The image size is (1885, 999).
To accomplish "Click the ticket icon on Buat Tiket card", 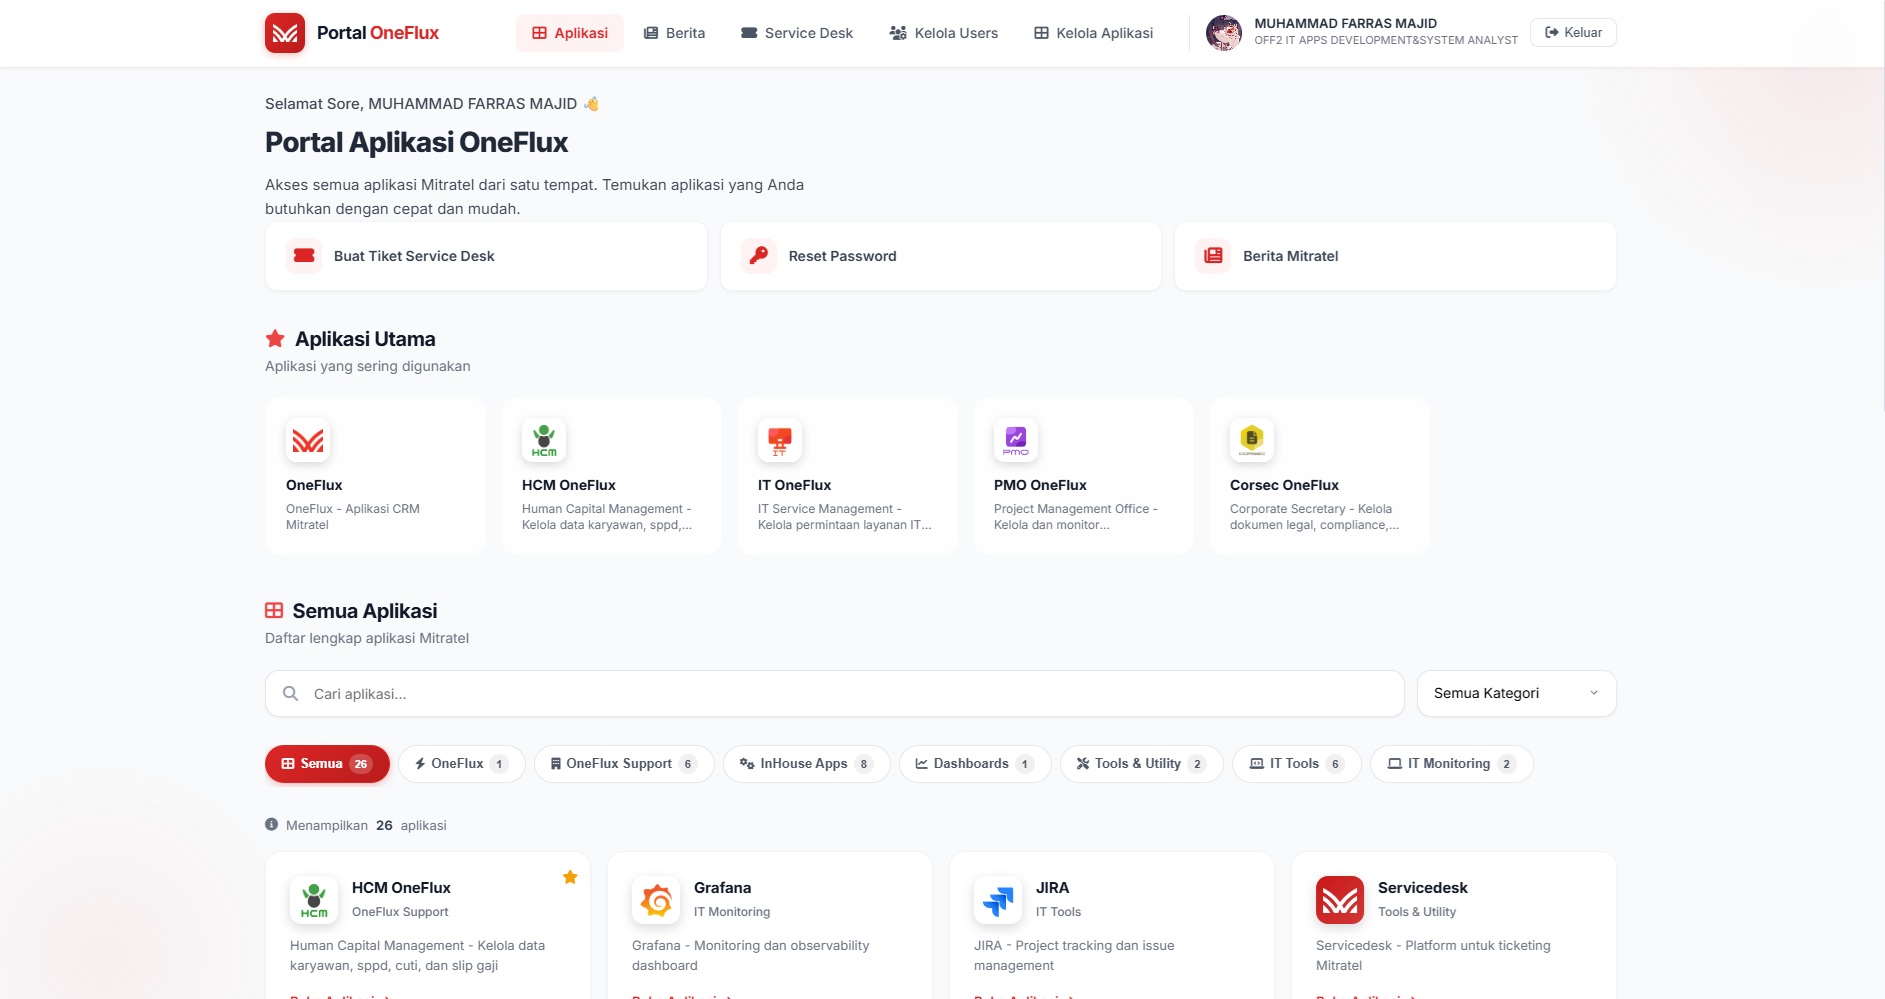I will pyautogui.click(x=304, y=256).
